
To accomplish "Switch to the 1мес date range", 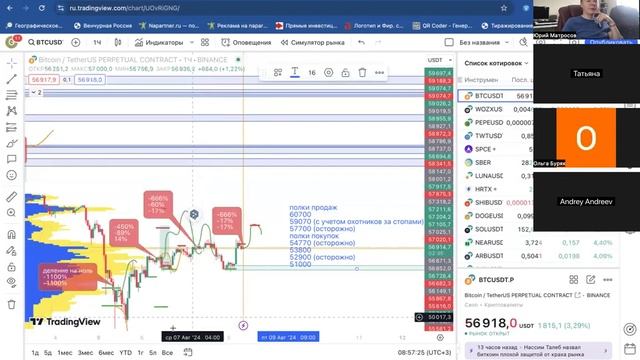I will 64,353.
